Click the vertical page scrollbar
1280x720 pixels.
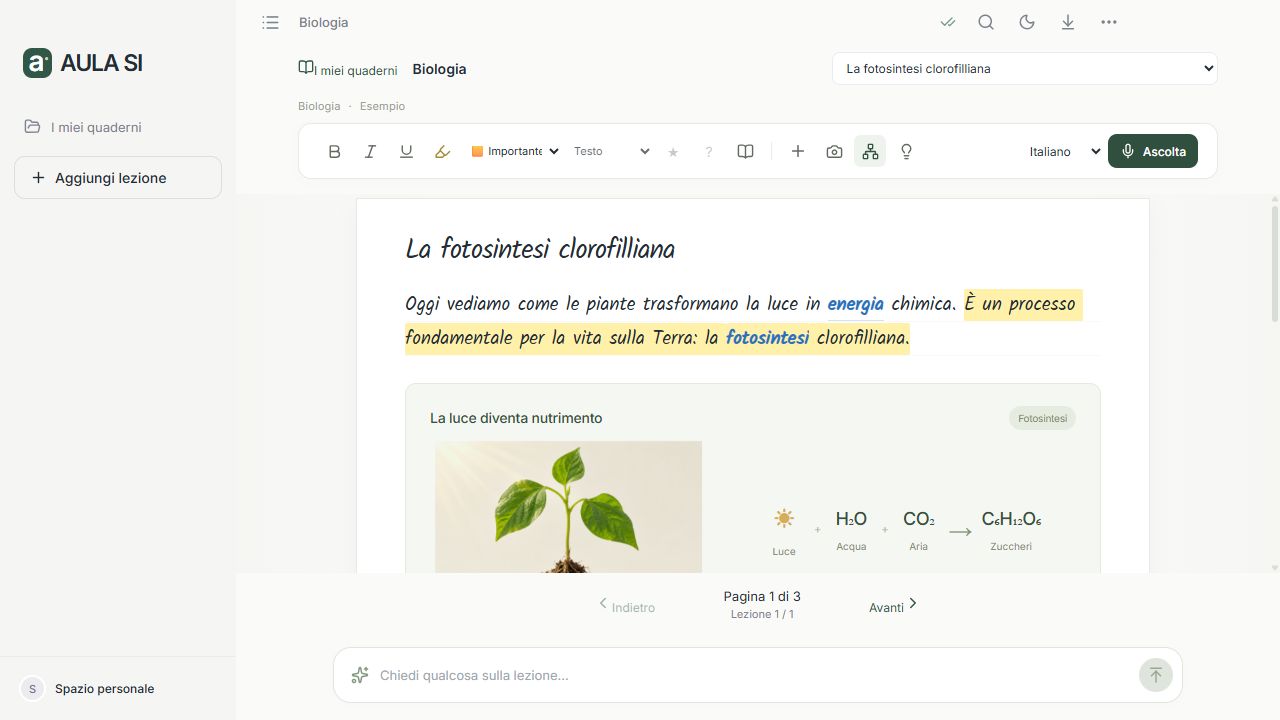[x=1274, y=264]
